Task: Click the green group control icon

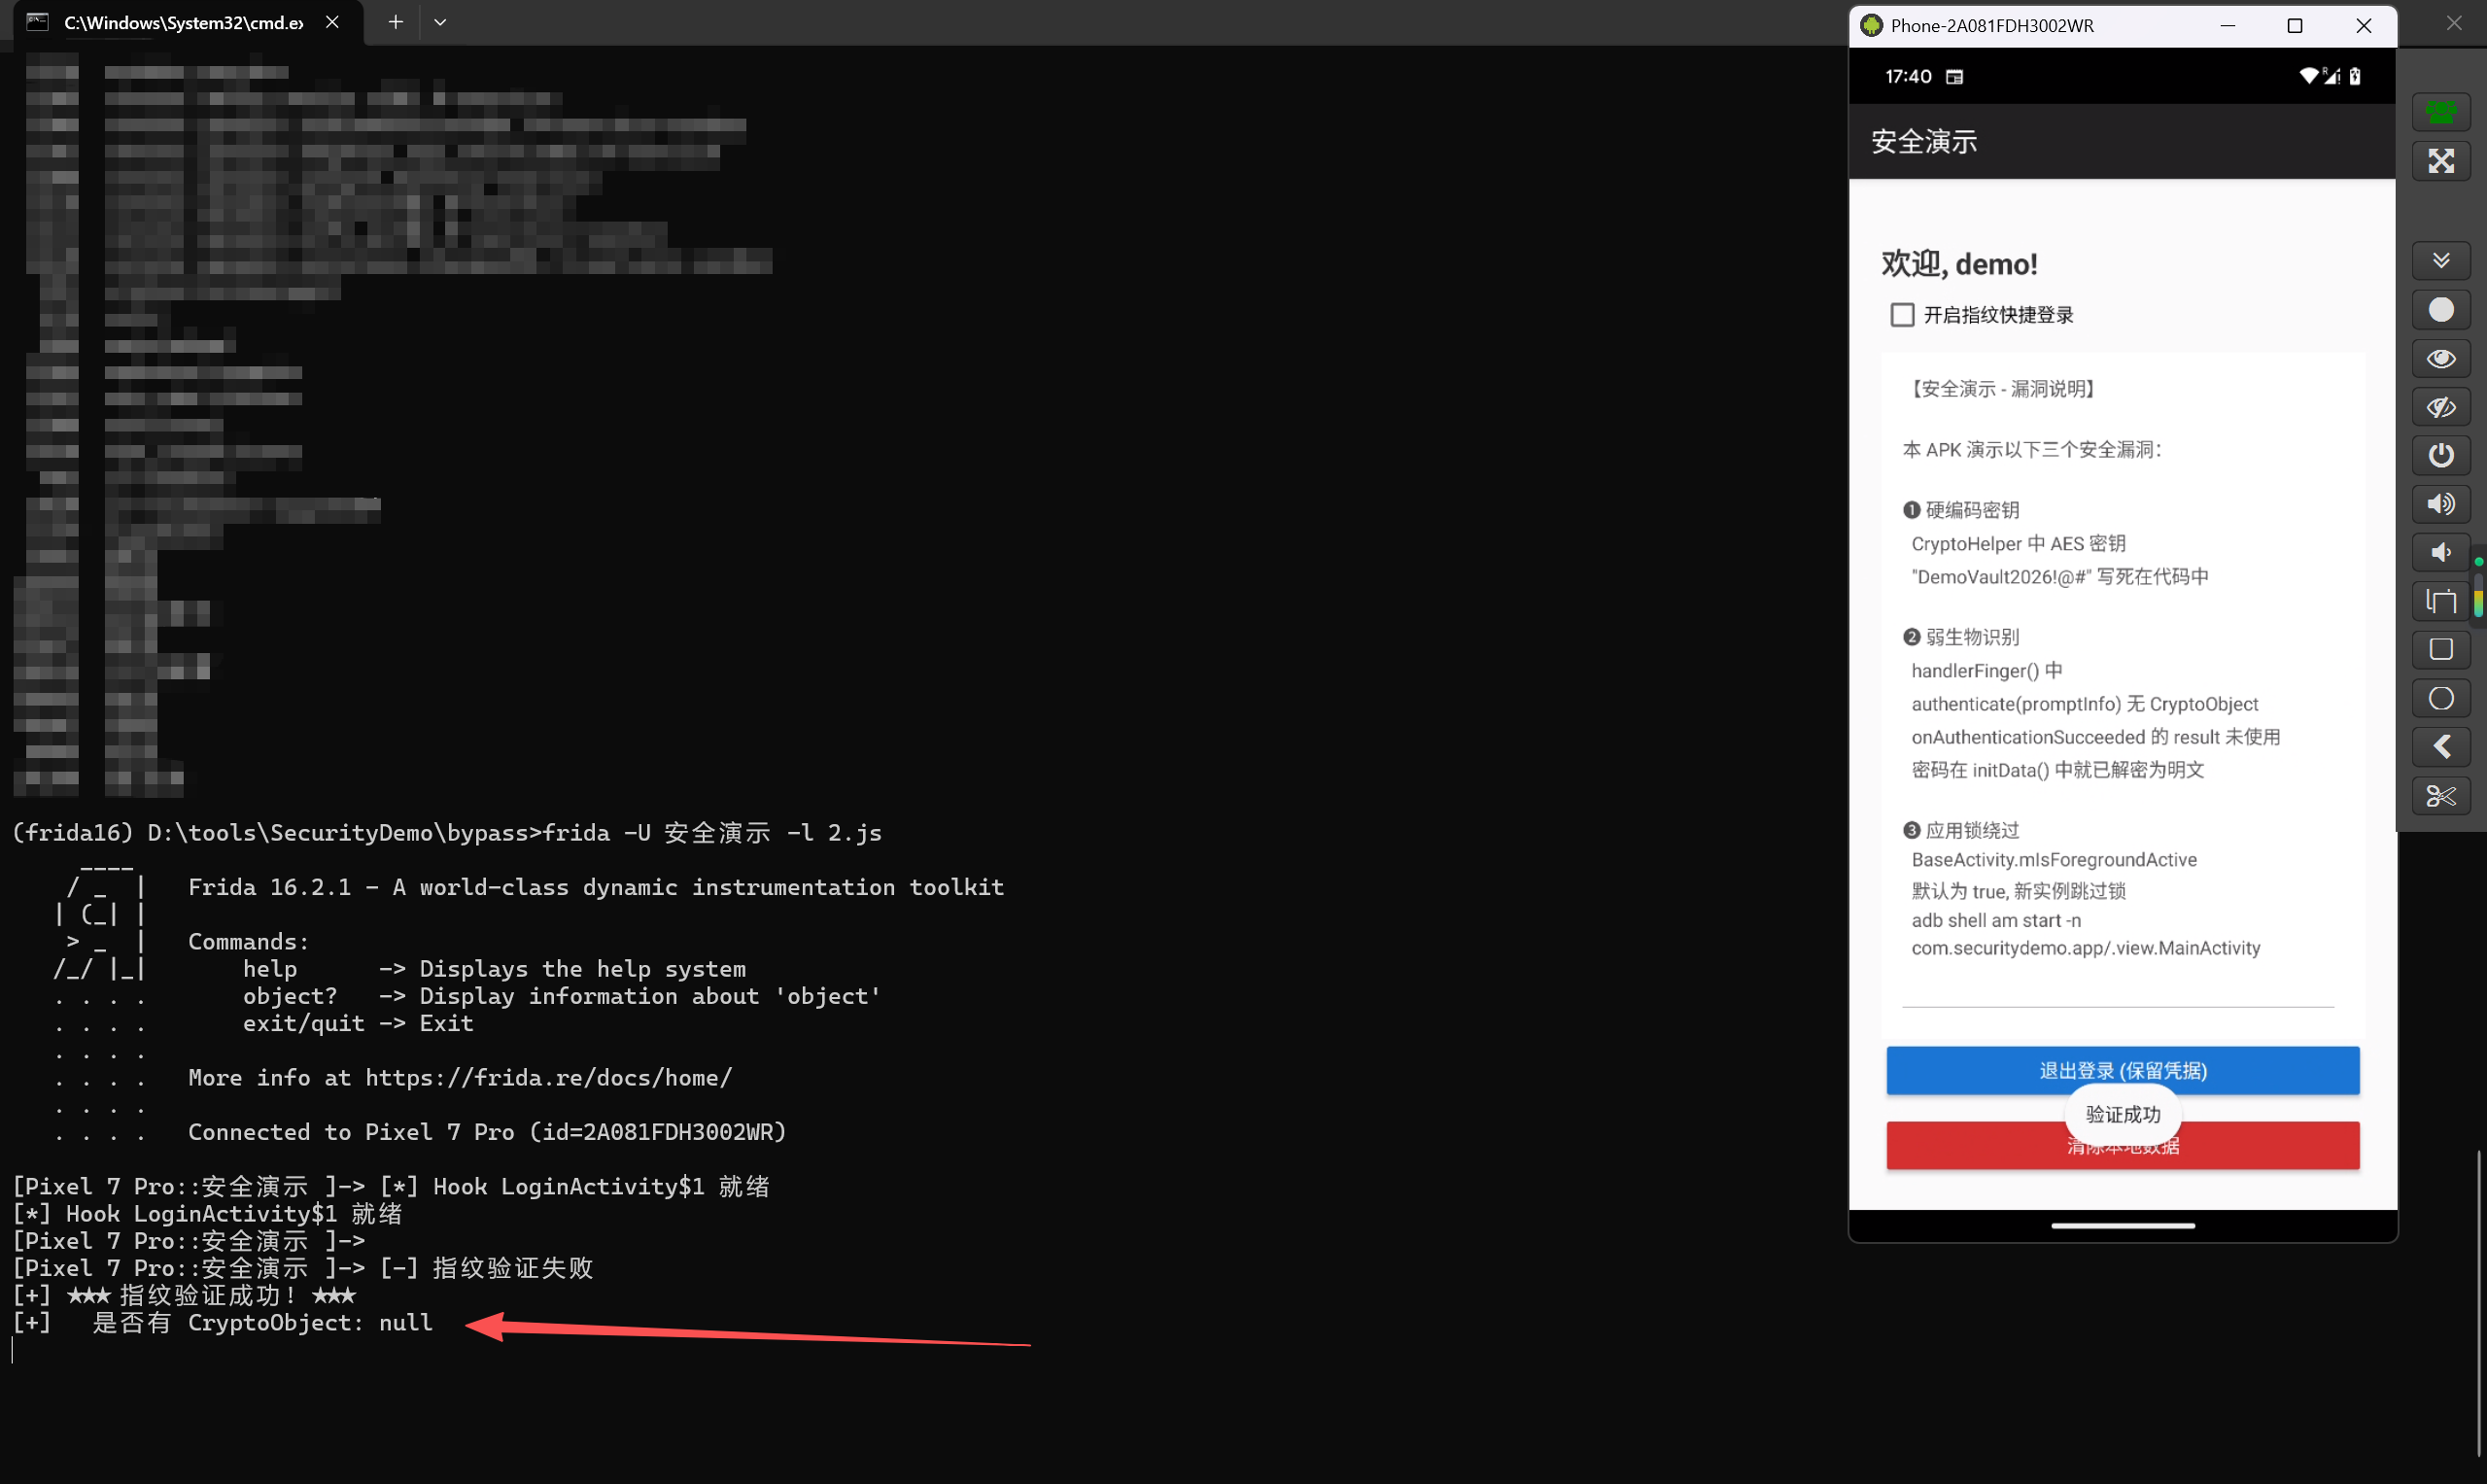Action: click(x=2441, y=112)
